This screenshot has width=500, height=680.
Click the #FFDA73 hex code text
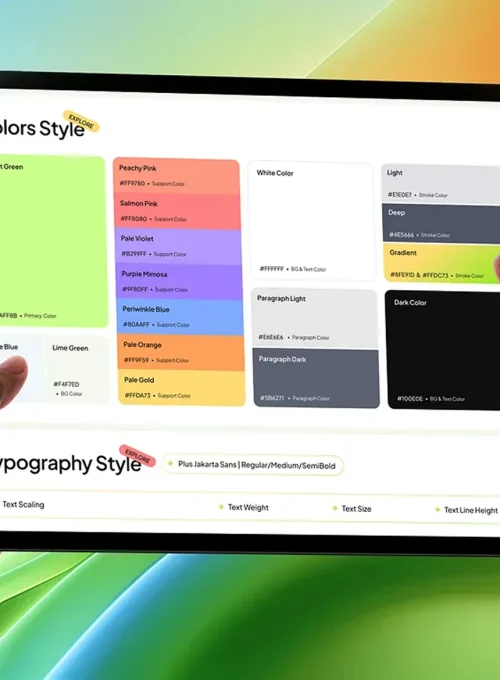[x=137, y=395]
